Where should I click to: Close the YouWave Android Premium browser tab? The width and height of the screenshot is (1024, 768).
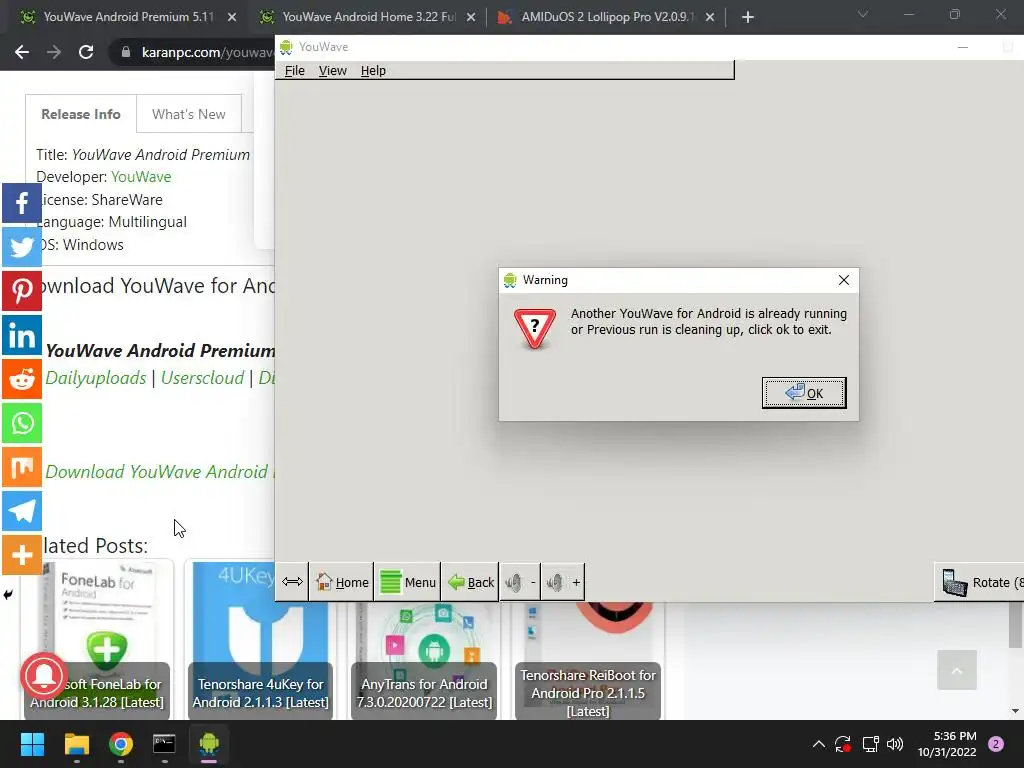point(232,18)
